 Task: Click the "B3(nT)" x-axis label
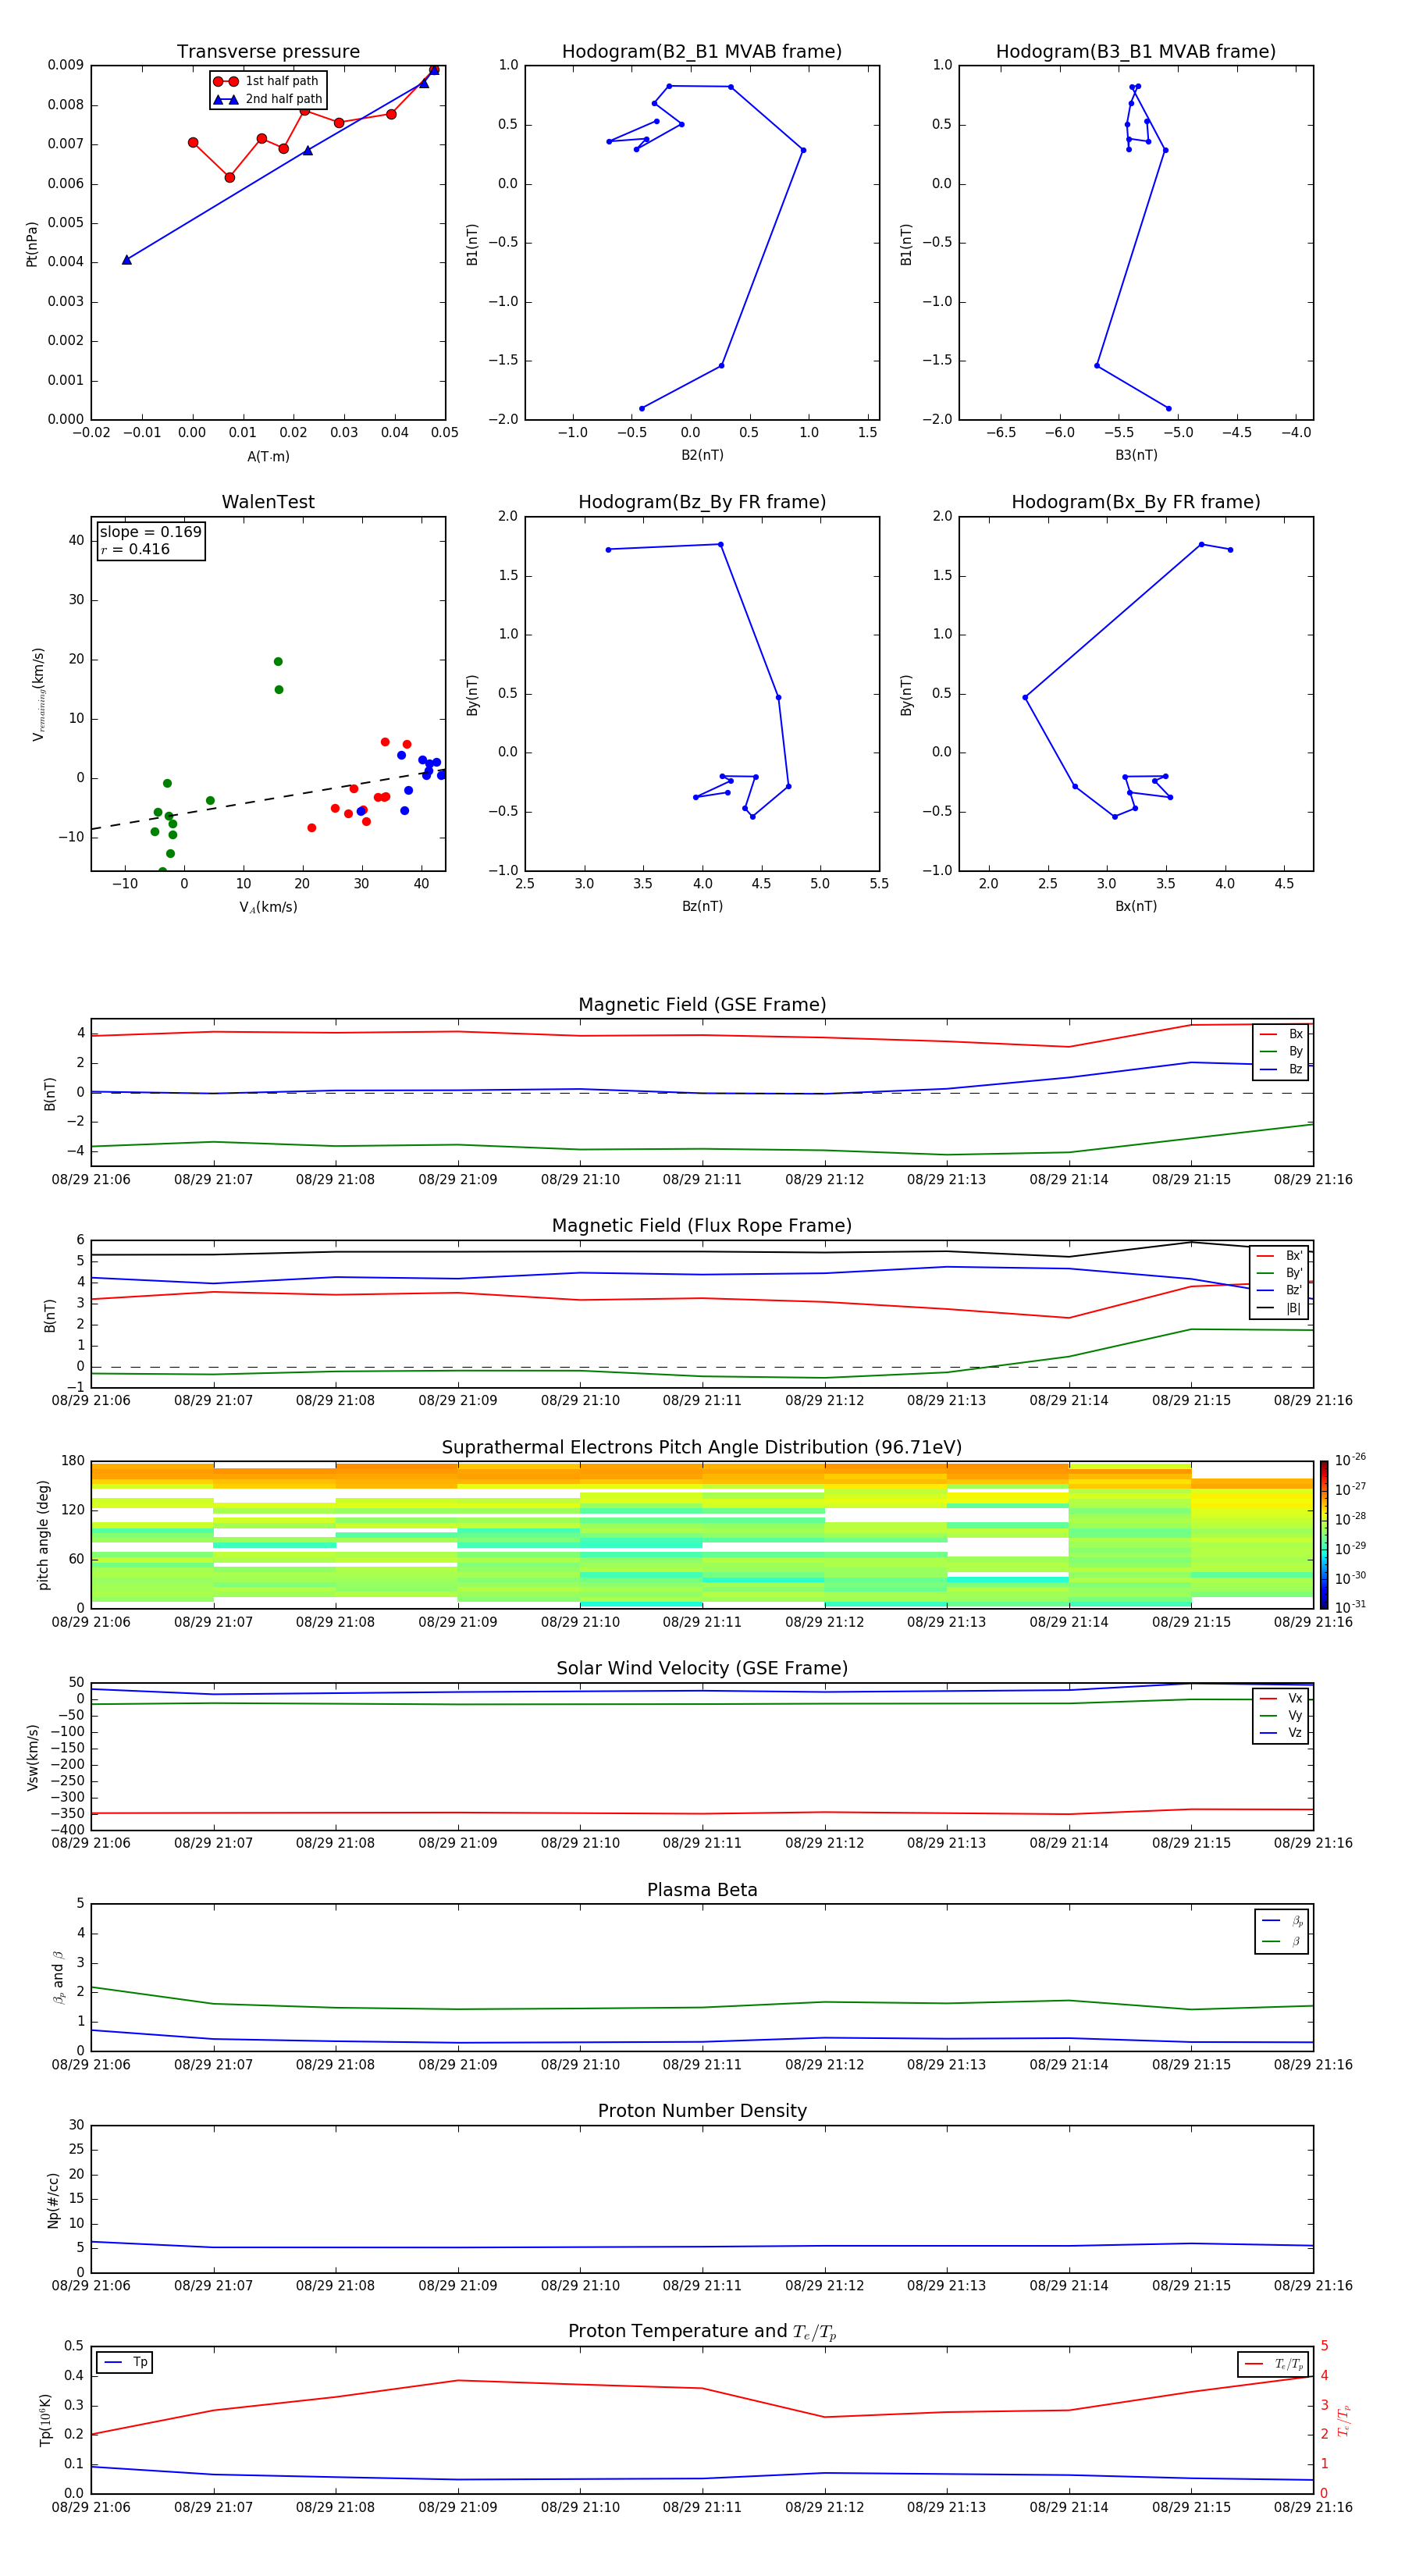coord(1136,455)
